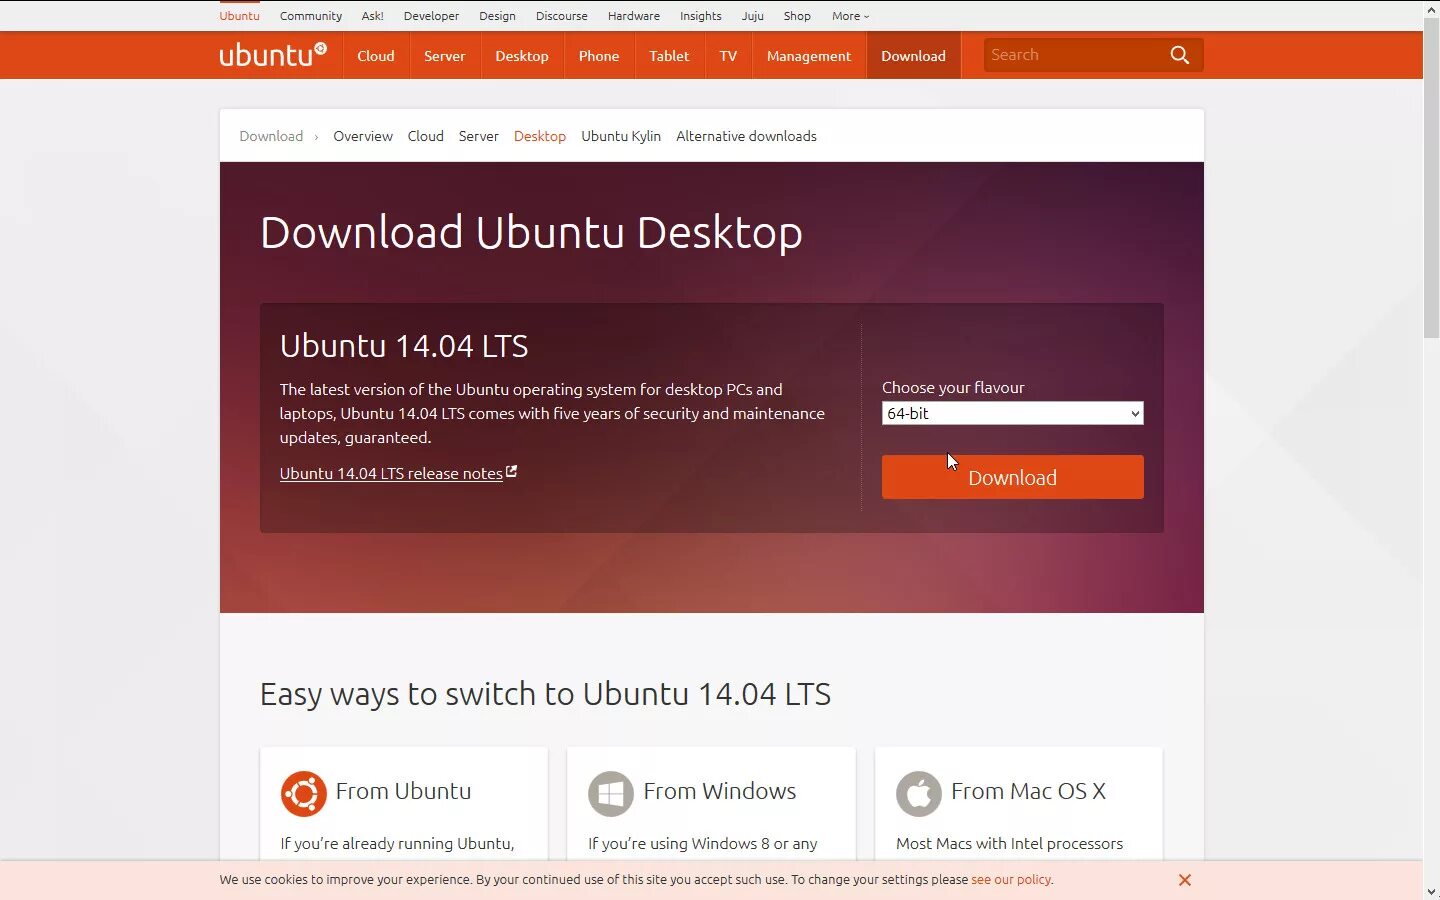The image size is (1440, 900).
Task: Open the Server main navigation item
Action: click(444, 56)
